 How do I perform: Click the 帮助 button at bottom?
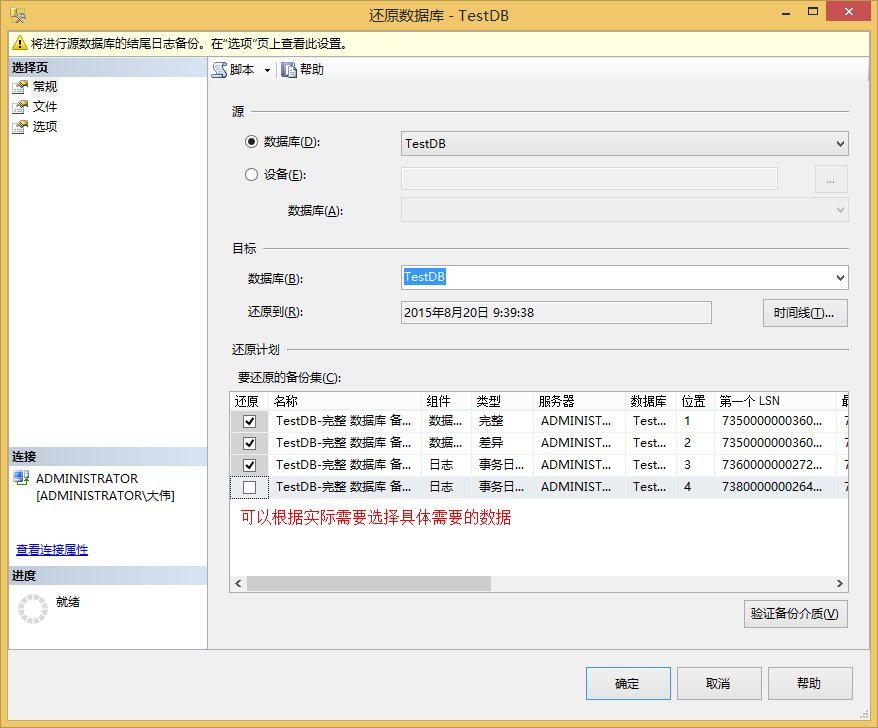(x=810, y=683)
